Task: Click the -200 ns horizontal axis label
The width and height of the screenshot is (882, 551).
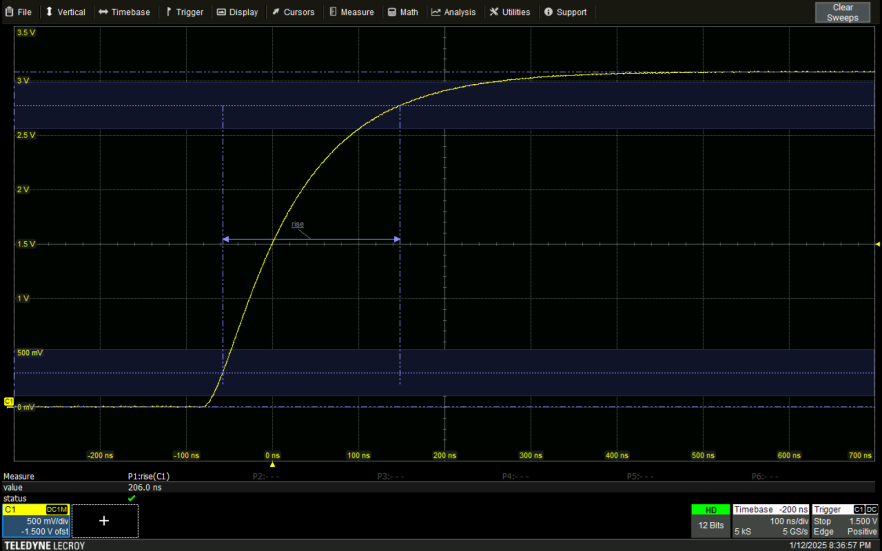Action: (100, 455)
